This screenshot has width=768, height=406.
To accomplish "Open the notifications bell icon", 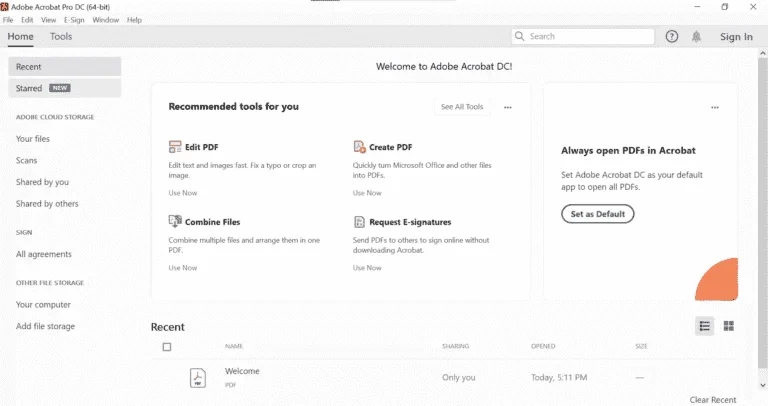I will click(696, 36).
